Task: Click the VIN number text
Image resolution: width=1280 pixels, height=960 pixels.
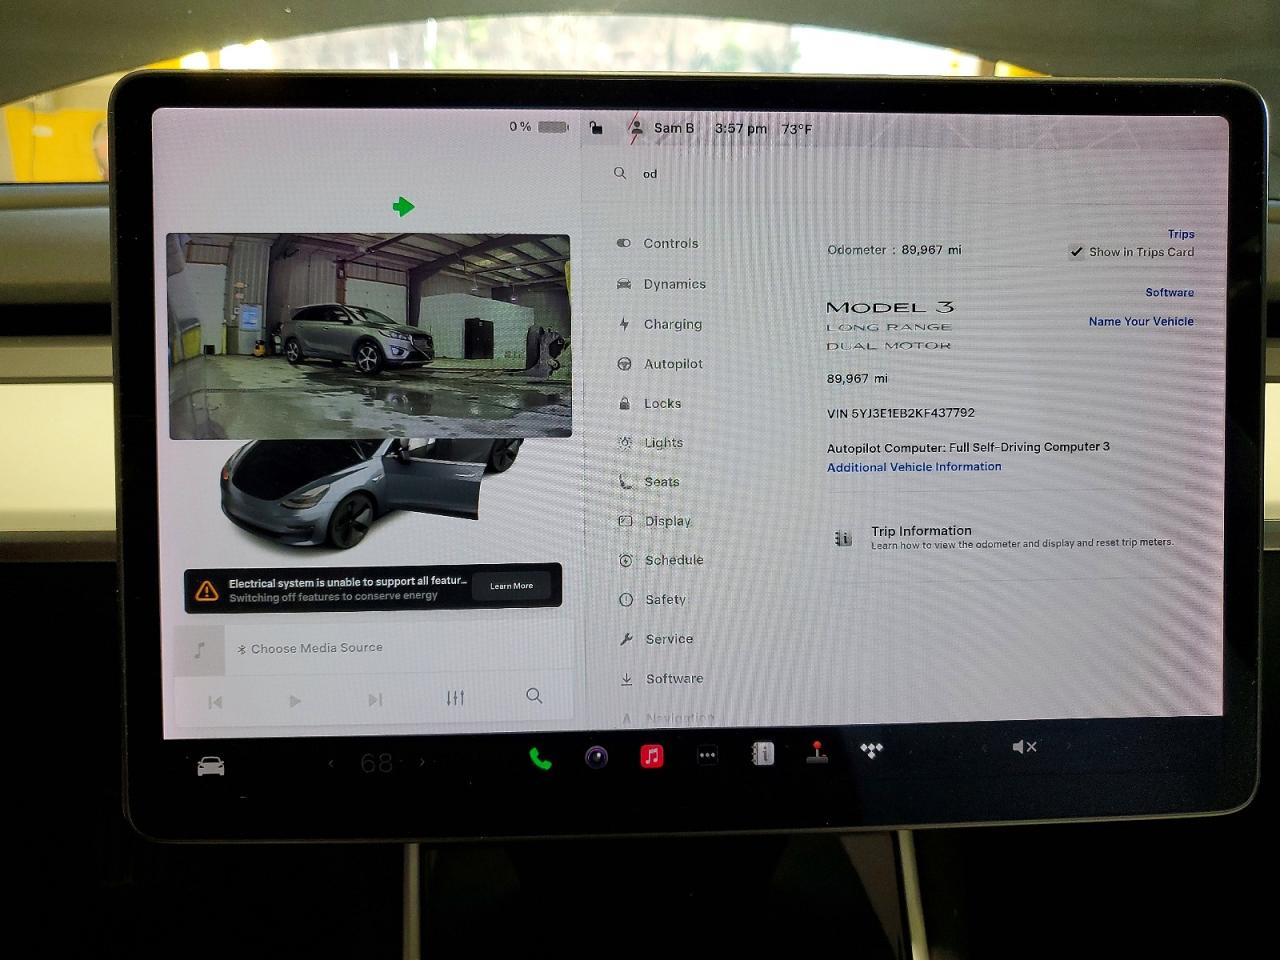Action: (x=901, y=413)
